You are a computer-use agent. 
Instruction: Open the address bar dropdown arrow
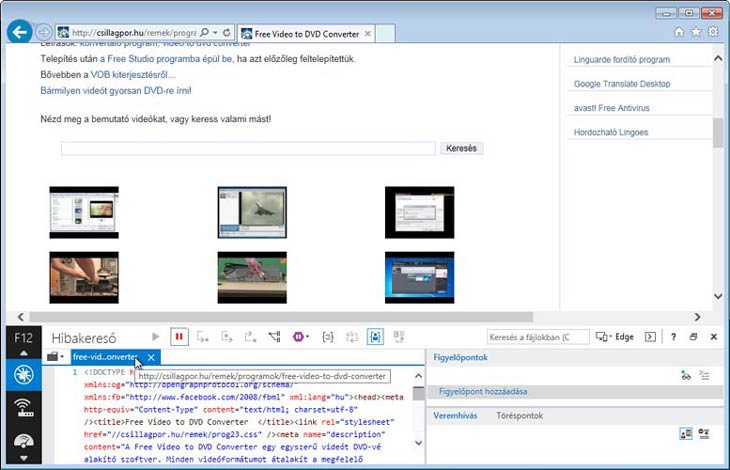[x=215, y=33]
